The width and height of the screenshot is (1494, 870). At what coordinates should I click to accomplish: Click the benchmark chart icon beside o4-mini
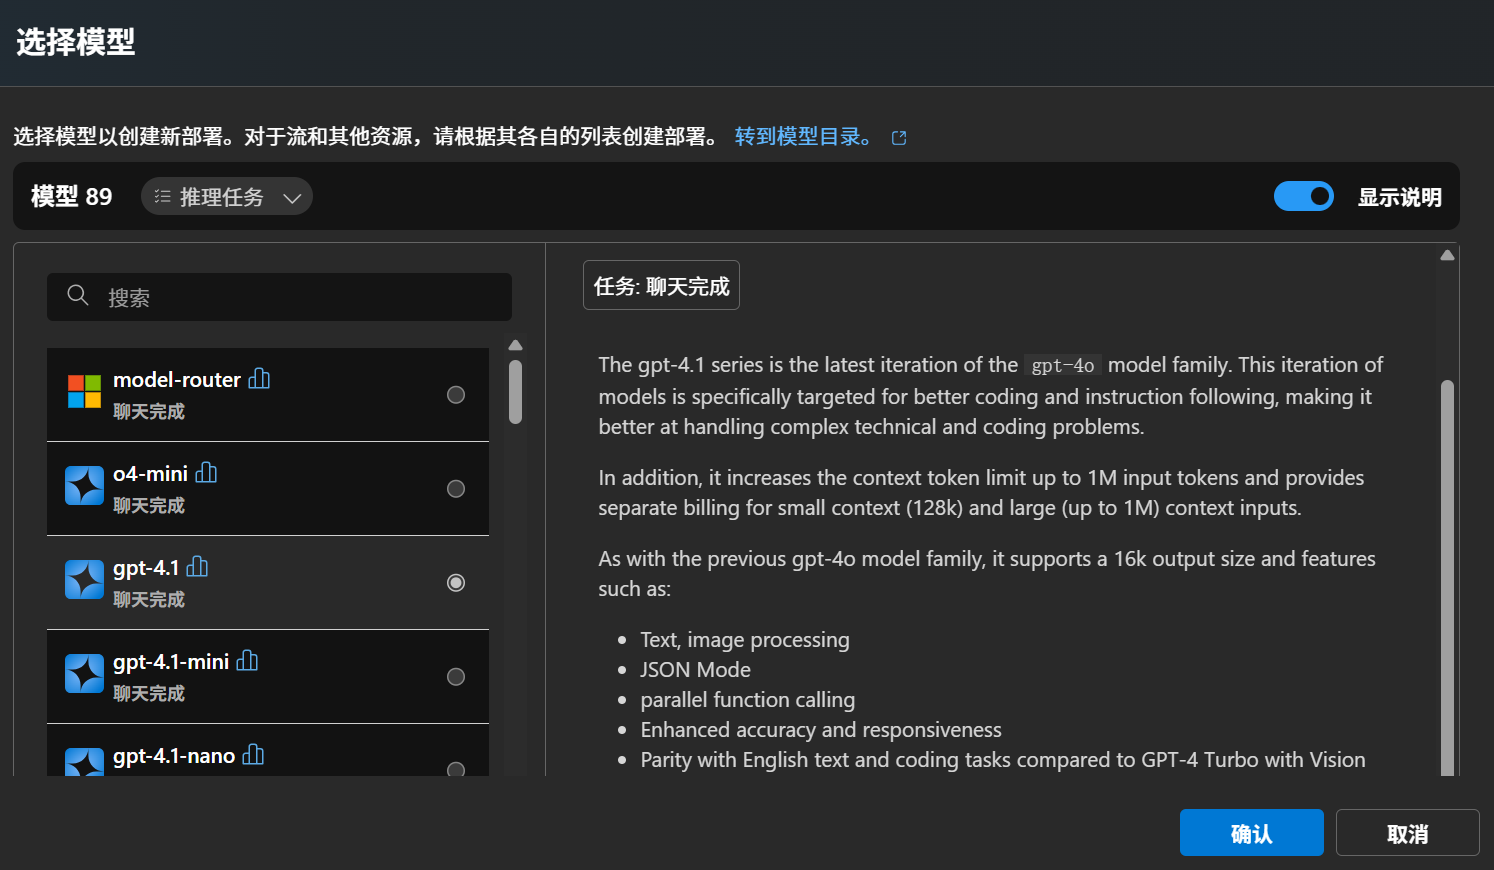click(206, 473)
